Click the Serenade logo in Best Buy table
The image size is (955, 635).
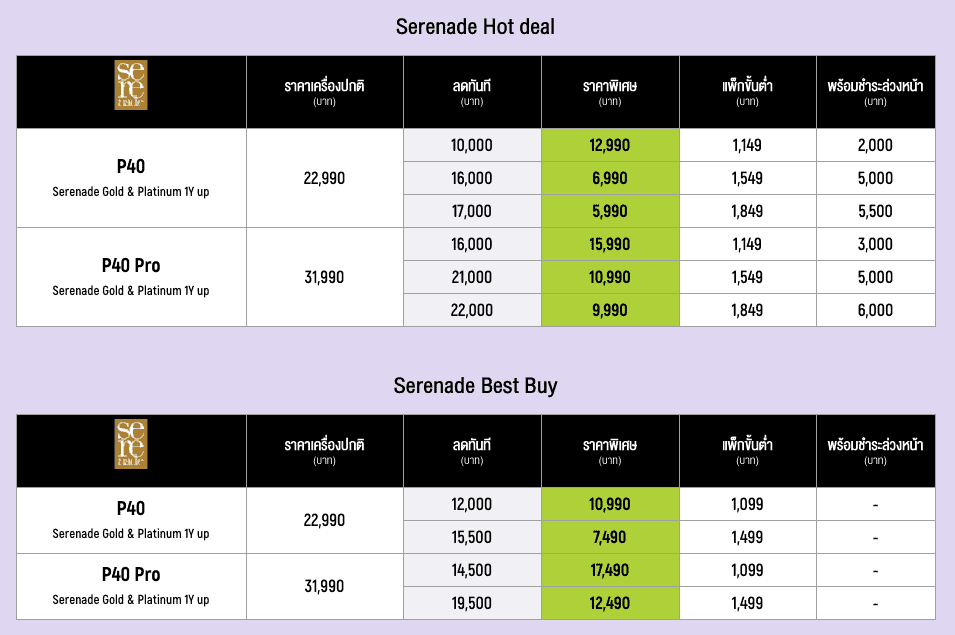coord(131,444)
